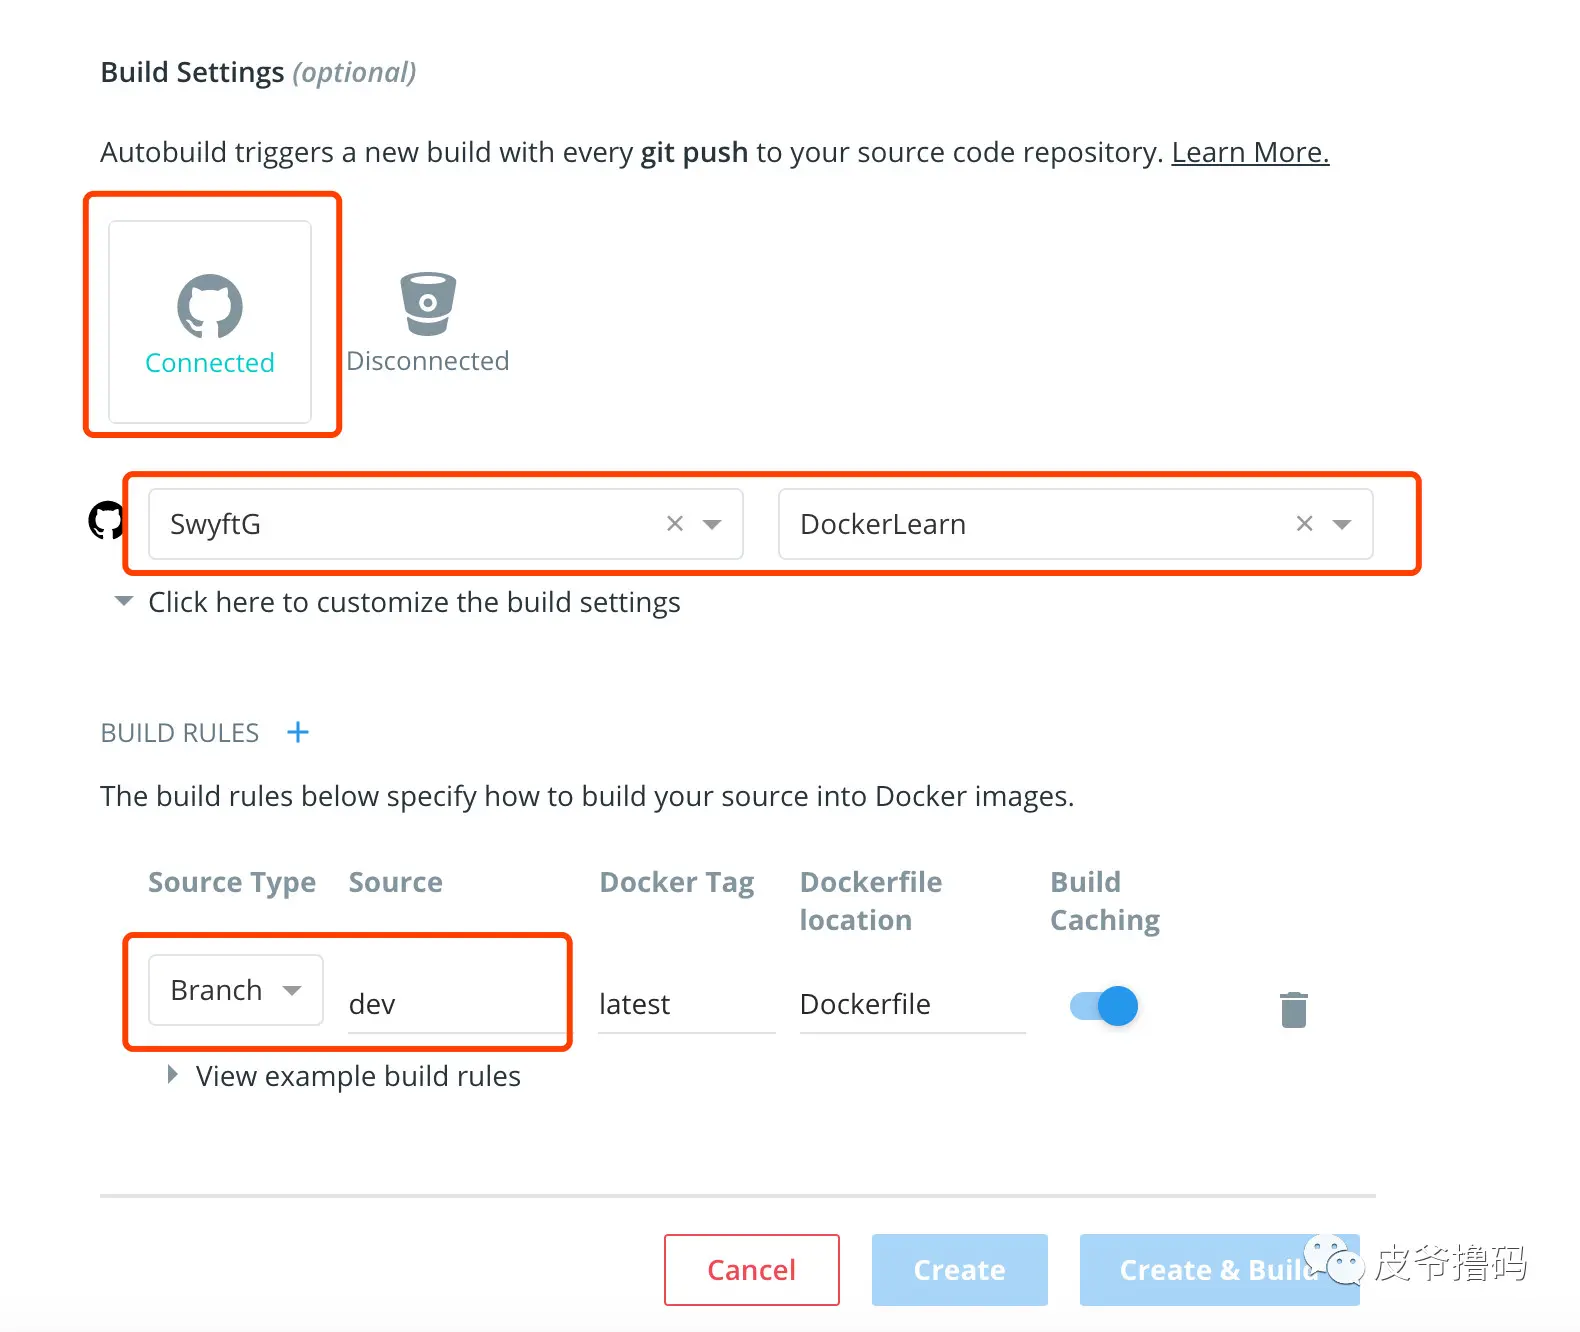Open the SwyftG organization dropdown
The image size is (1580, 1332).
[712, 524]
